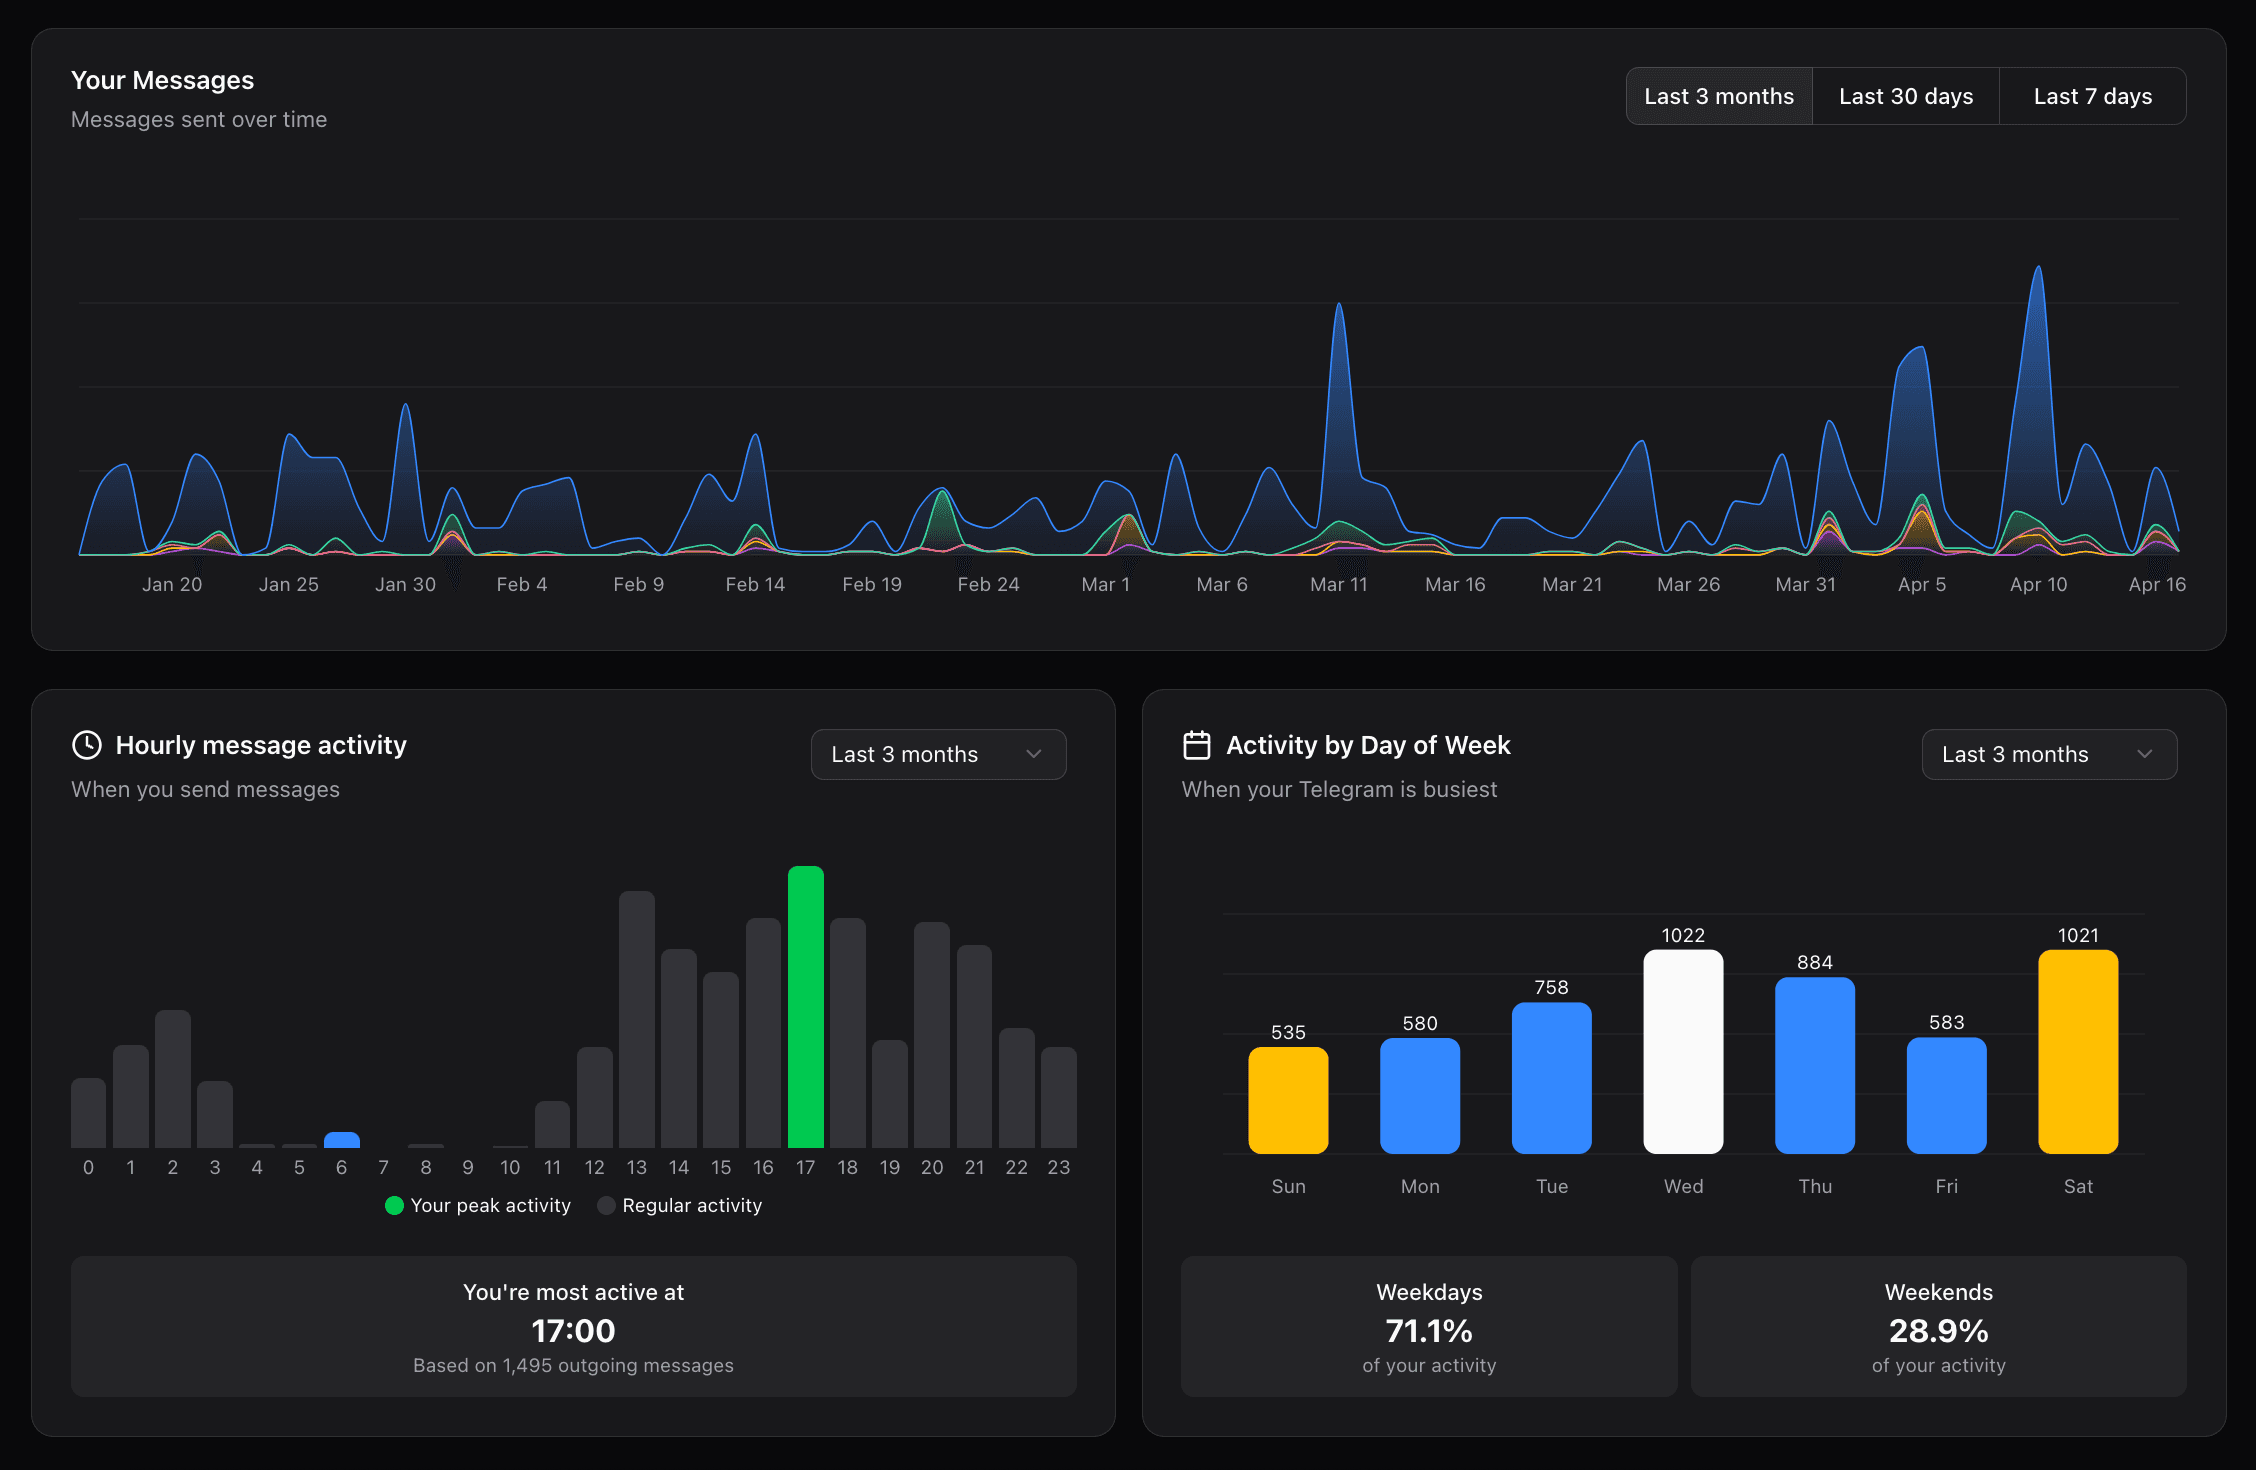Image resolution: width=2256 pixels, height=1470 pixels.
Task: Select the gray regular activity legend dot
Action: pyautogui.click(x=605, y=1205)
